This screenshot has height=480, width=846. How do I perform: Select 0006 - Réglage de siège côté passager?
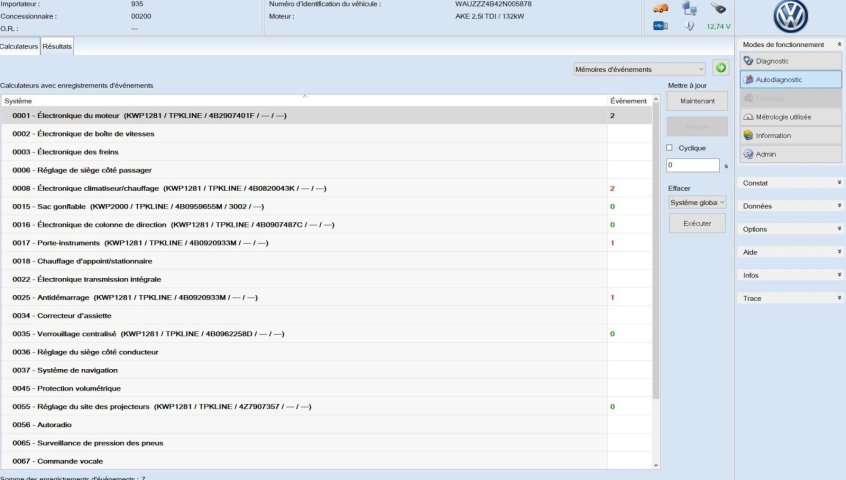tap(326, 170)
